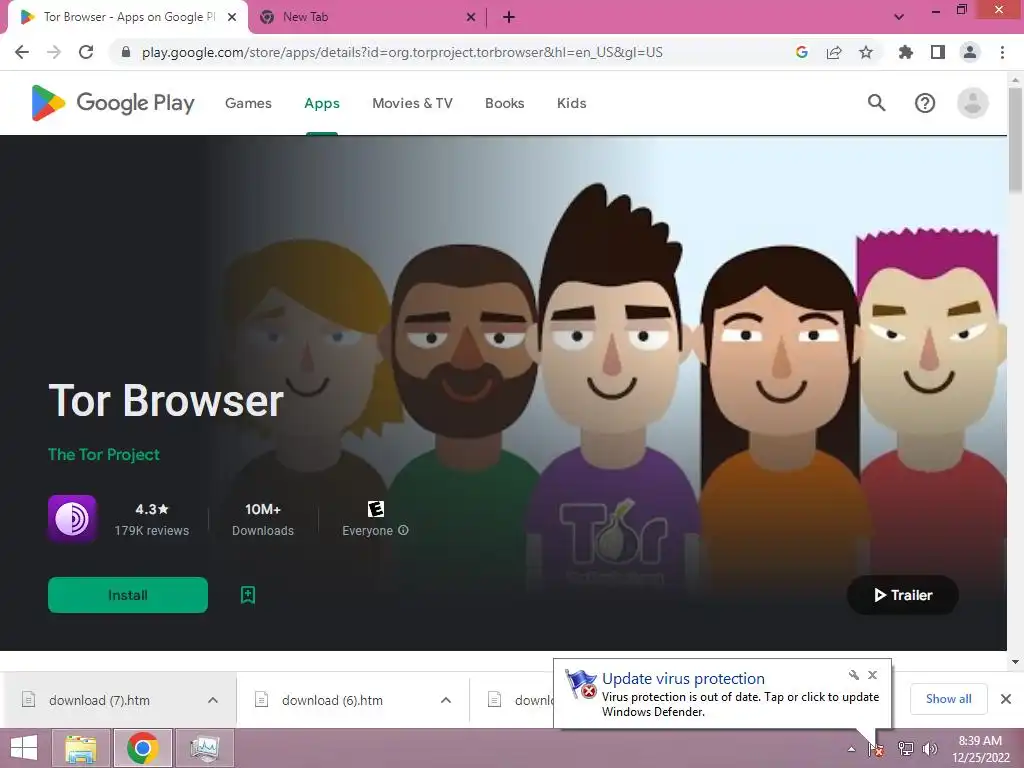The width and height of the screenshot is (1024, 768).
Task: Click the browser forward arrow
Action: [x=54, y=52]
